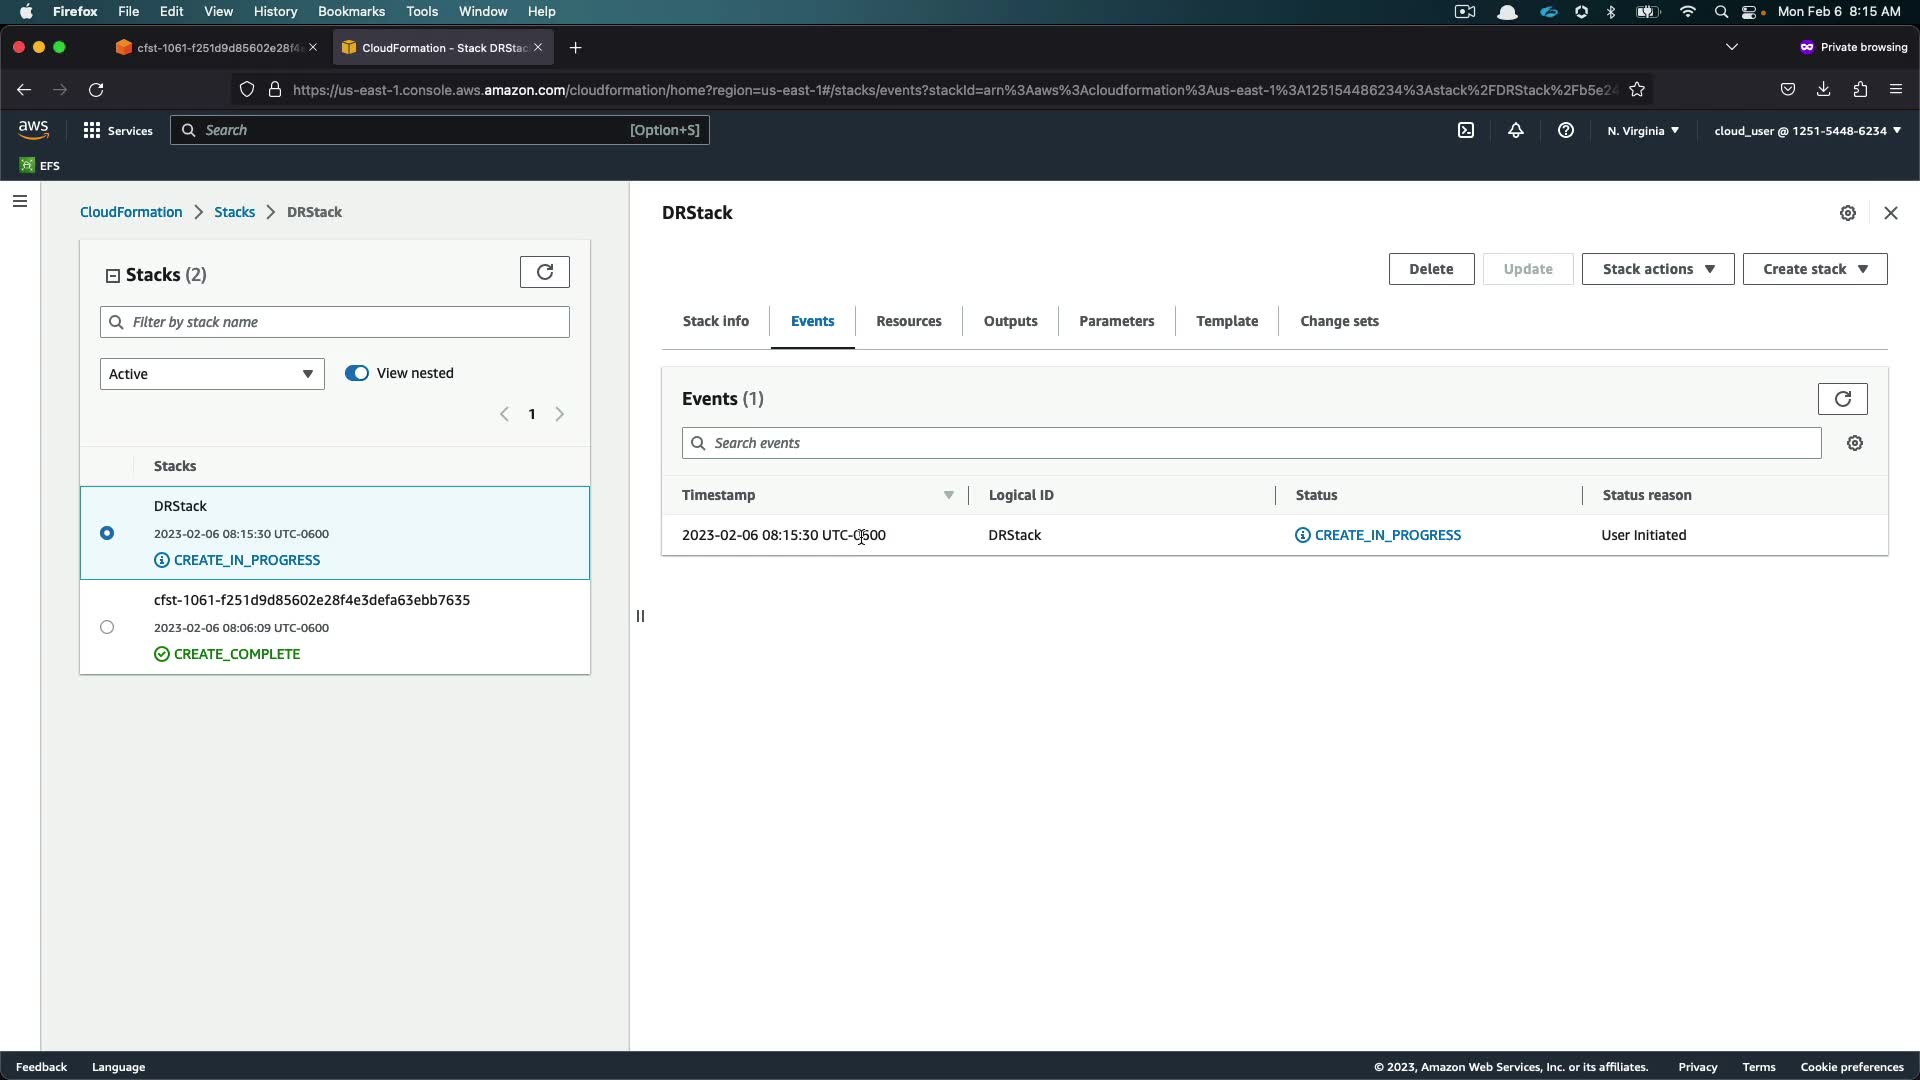Open the AWS notifications bell
Image resolution: width=1920 pixels, height=1080 pixels.
coord(1516,130)
